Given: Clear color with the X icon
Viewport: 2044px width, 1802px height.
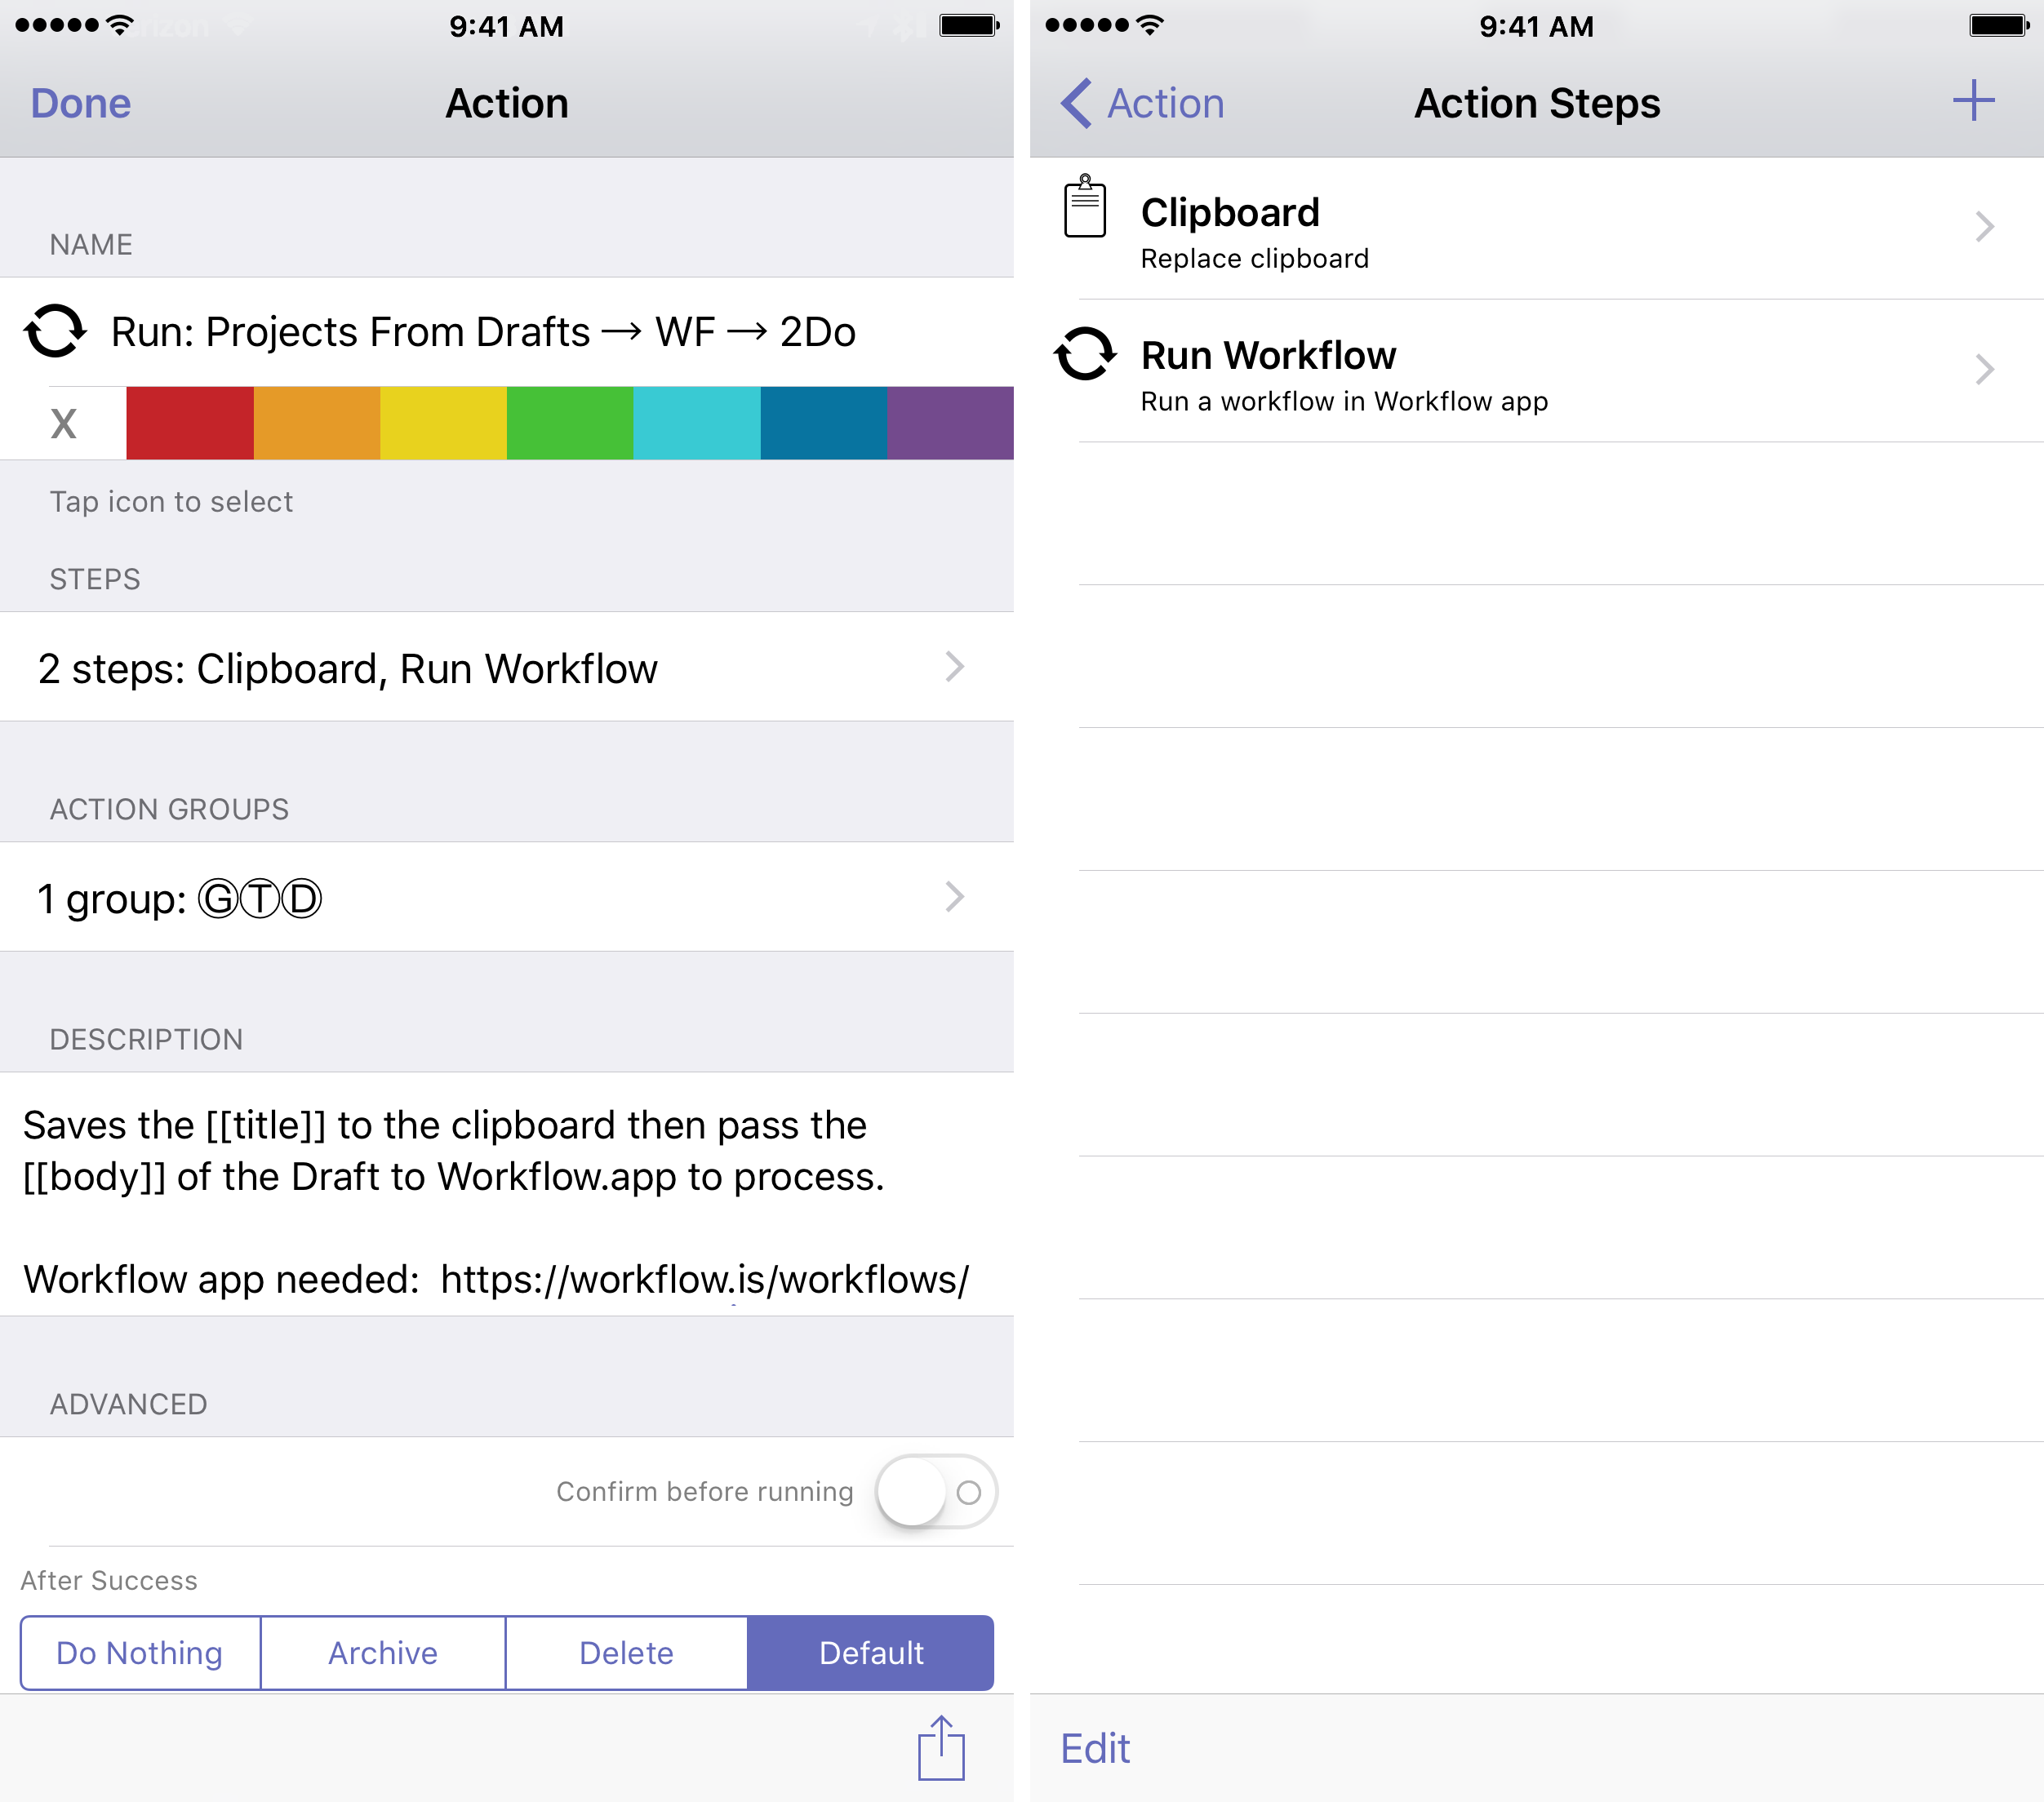Looking at the screenshot, I should (63, 424).
